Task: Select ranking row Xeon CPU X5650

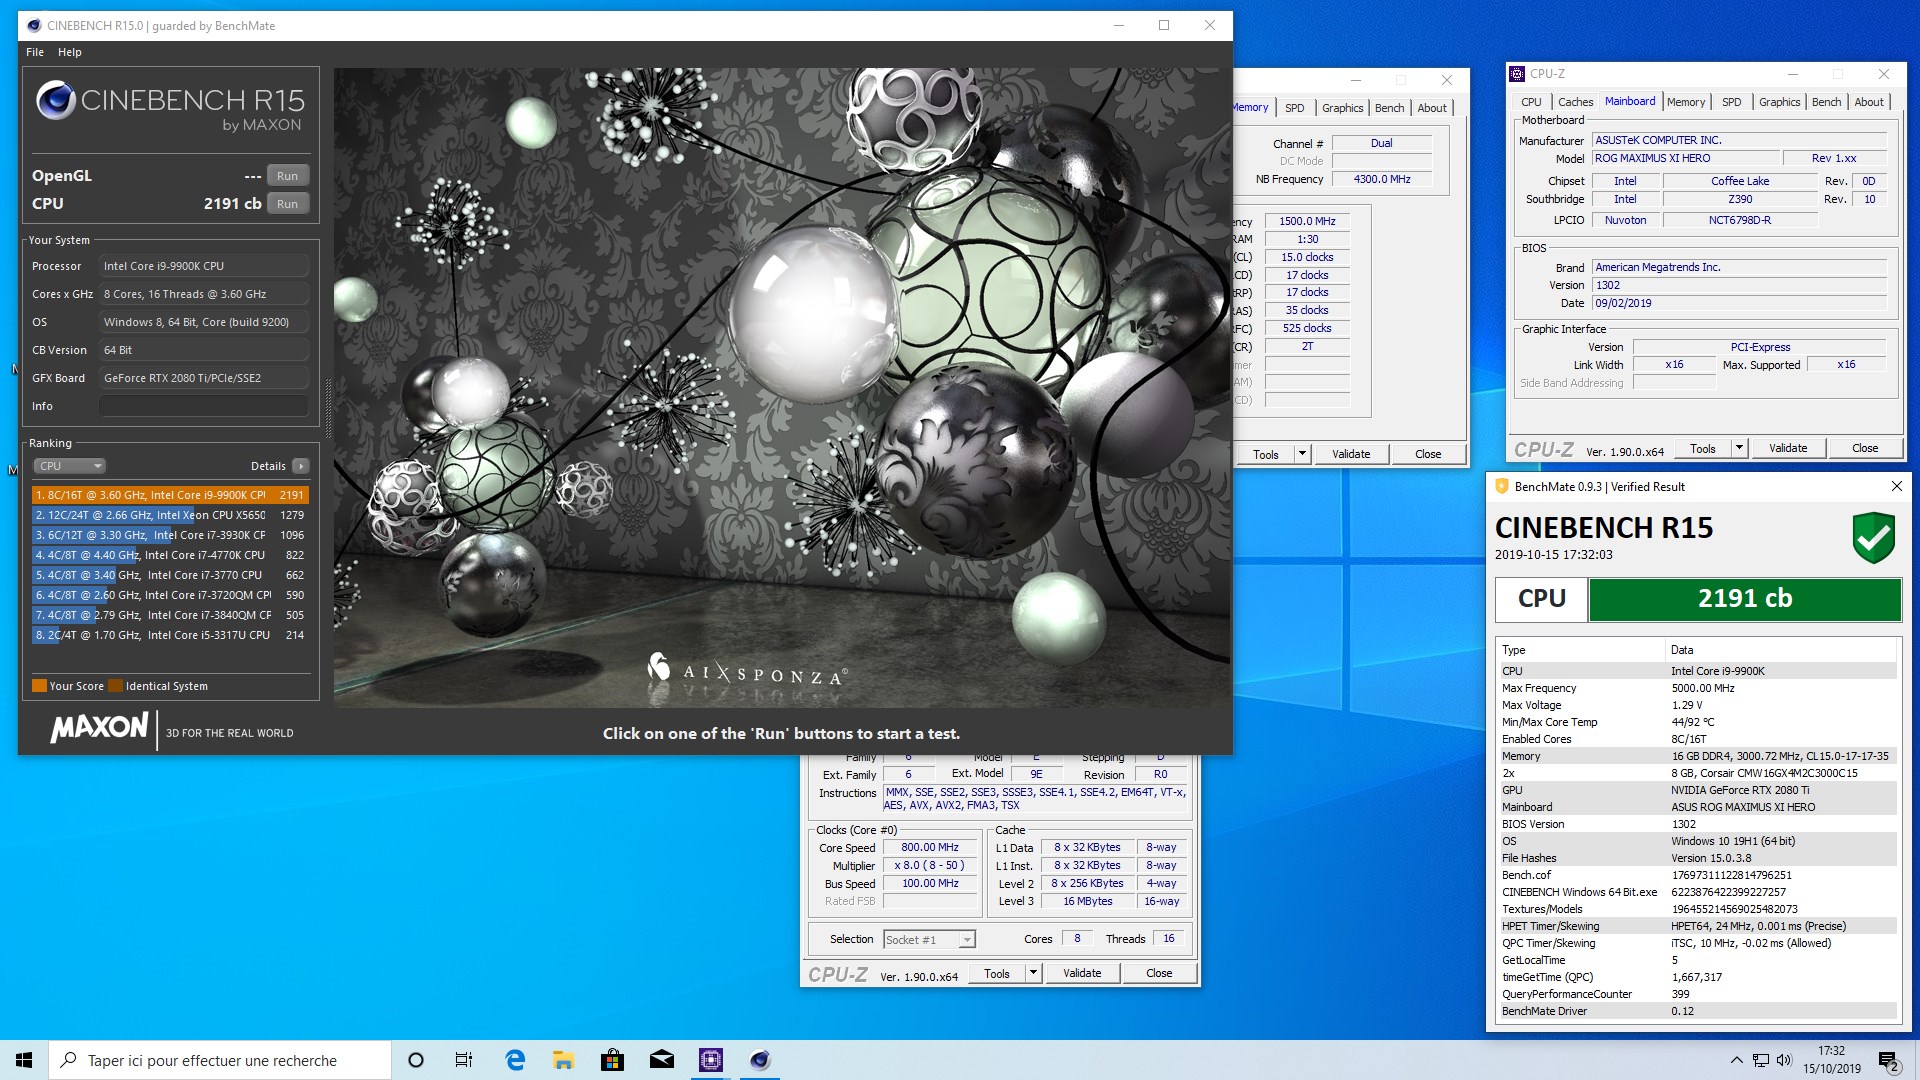Action: click(x=170, y=515)
